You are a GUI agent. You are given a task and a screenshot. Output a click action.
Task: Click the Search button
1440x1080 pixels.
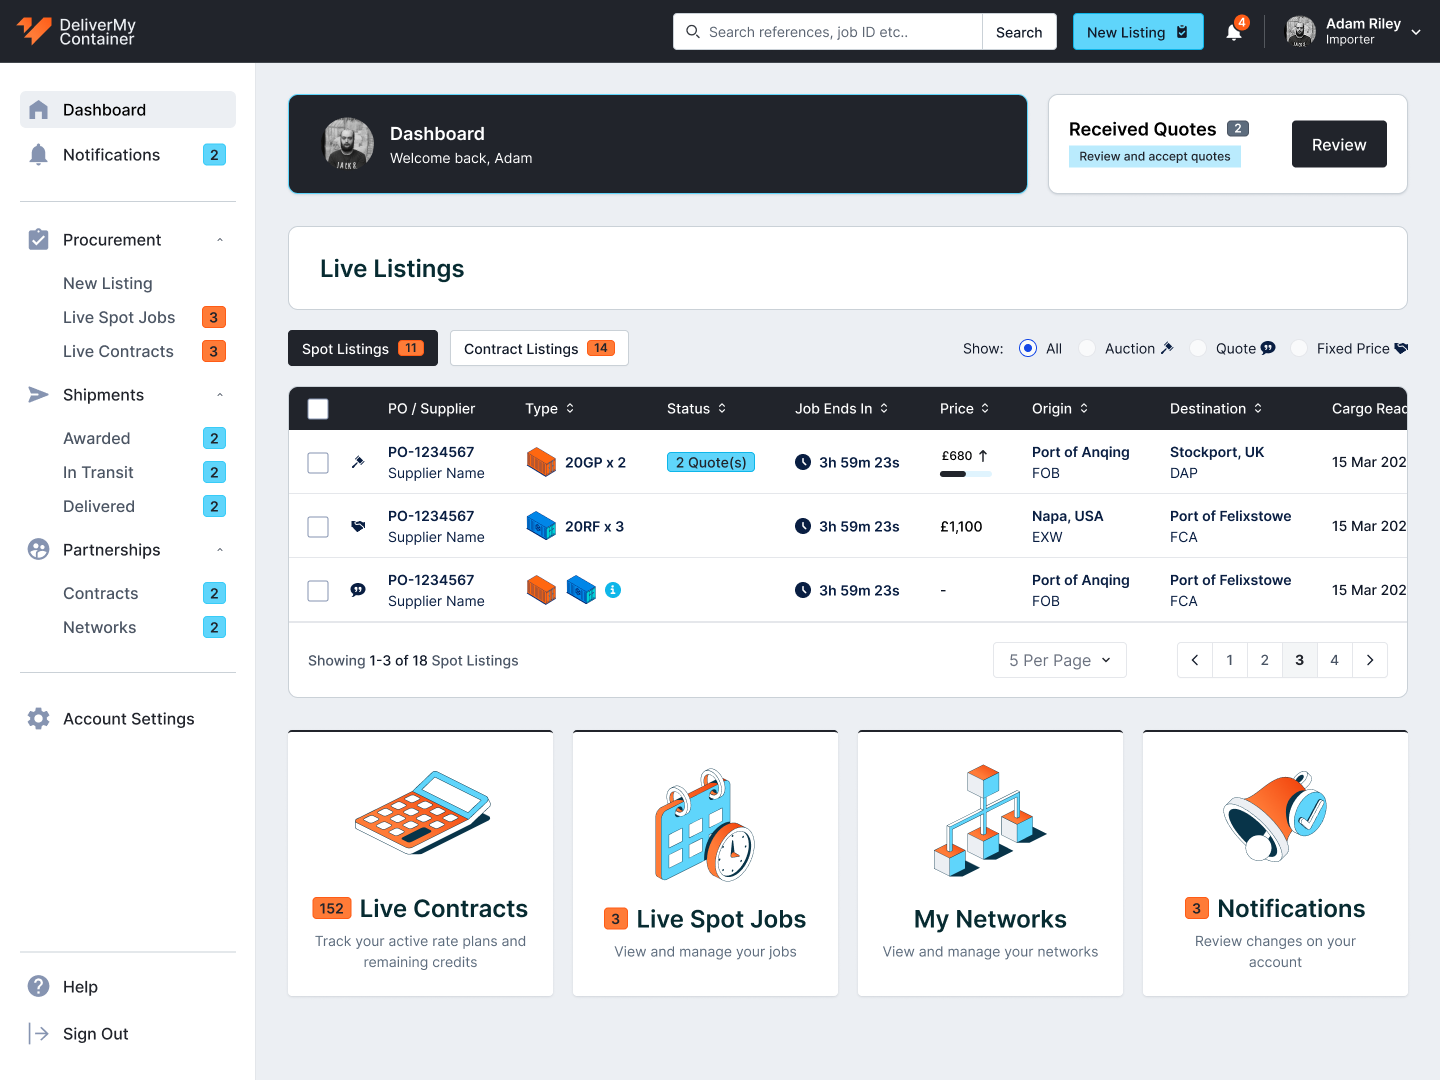(x=1019, y=32)
